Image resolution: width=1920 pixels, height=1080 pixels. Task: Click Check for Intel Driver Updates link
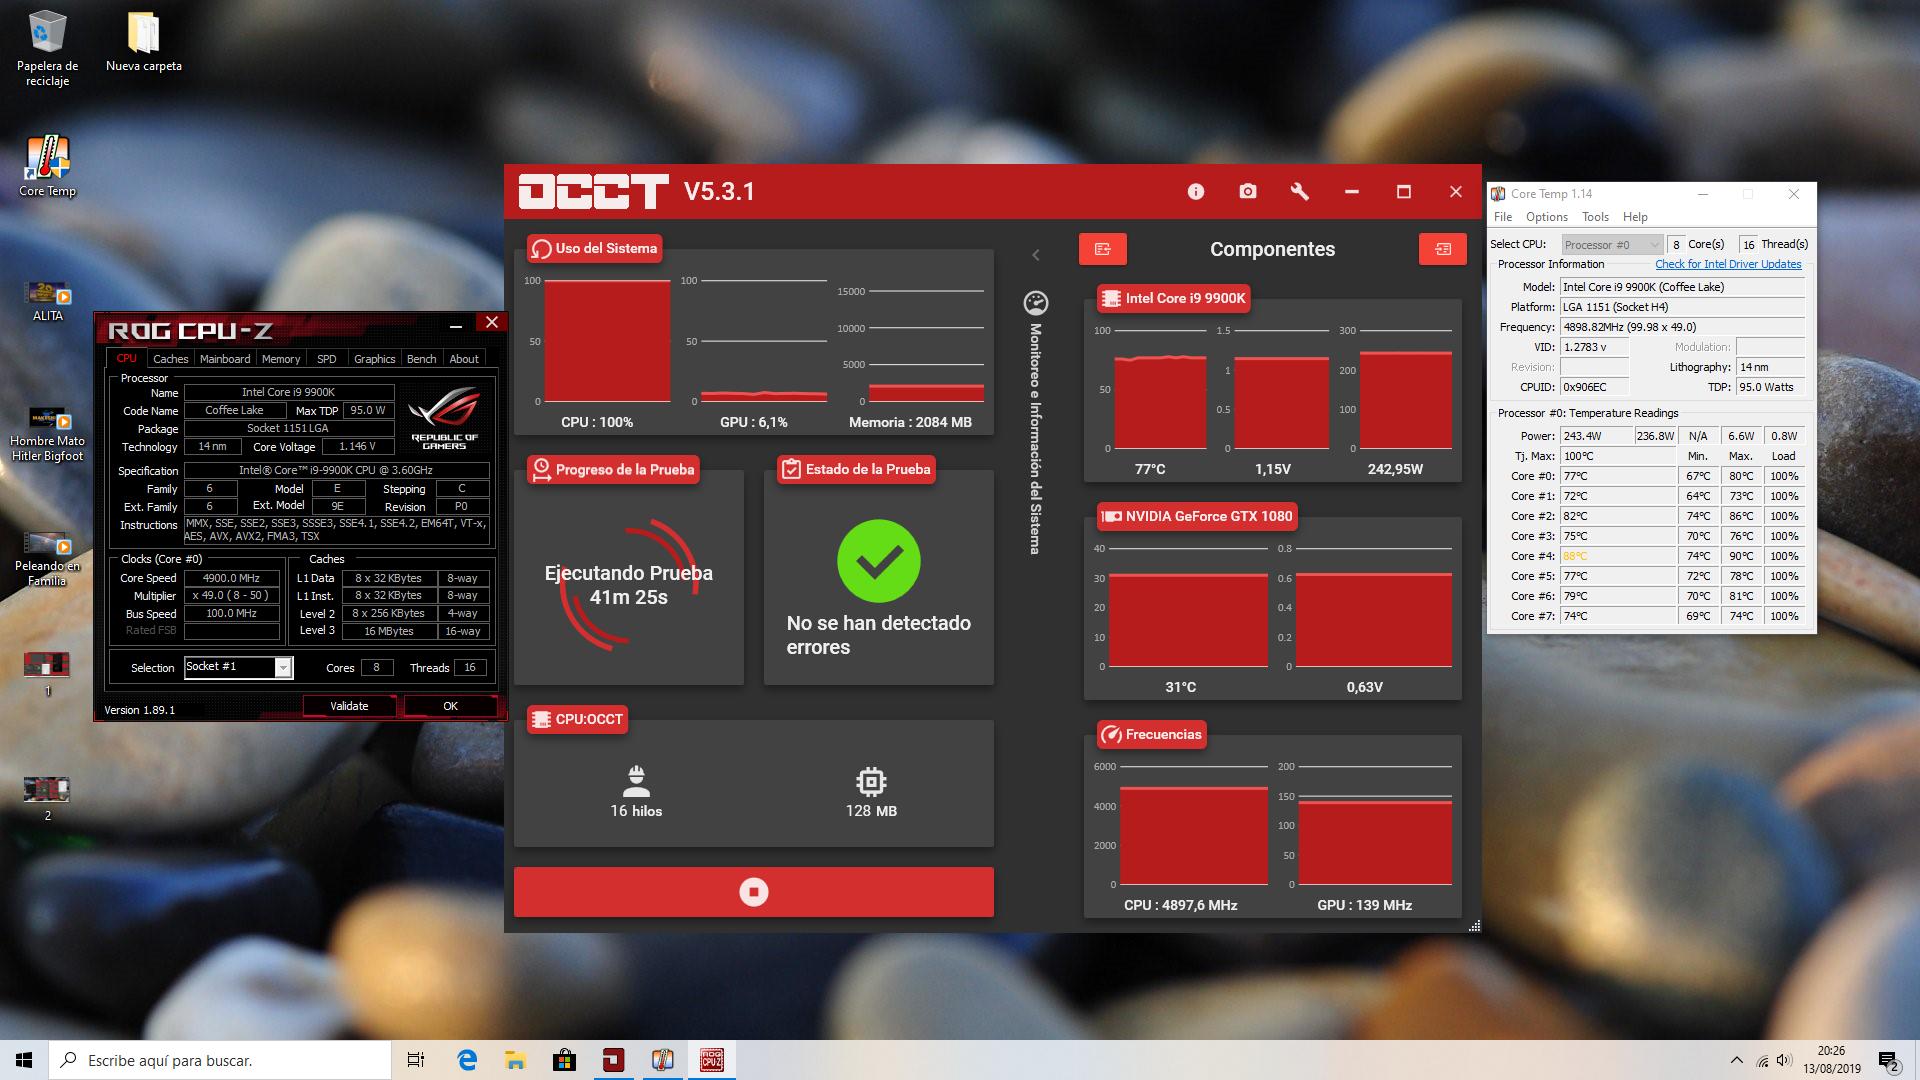click(x=1728, y=265)
